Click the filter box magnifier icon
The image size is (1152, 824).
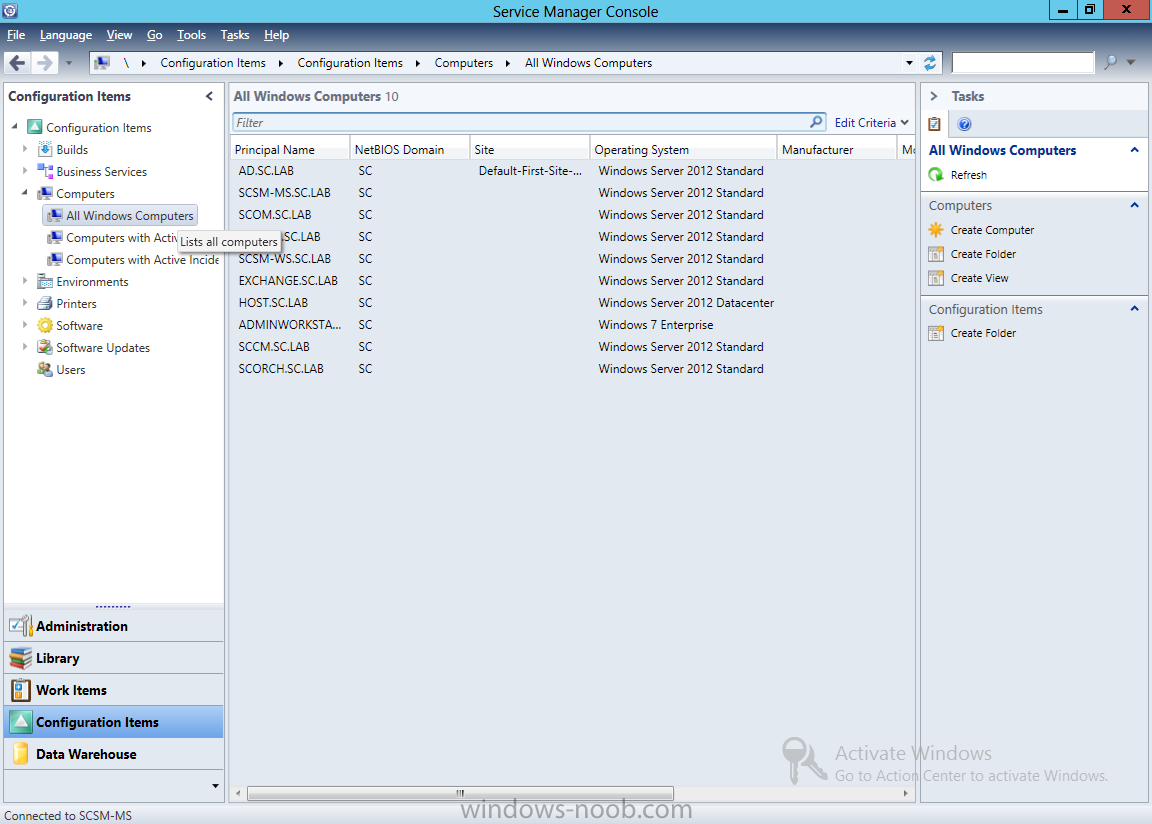coord(816,122)
